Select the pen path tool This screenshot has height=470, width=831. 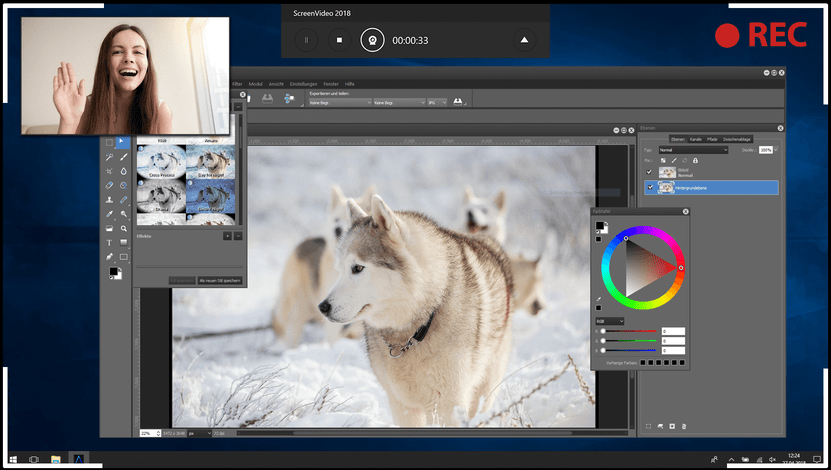tap(109, 257)
